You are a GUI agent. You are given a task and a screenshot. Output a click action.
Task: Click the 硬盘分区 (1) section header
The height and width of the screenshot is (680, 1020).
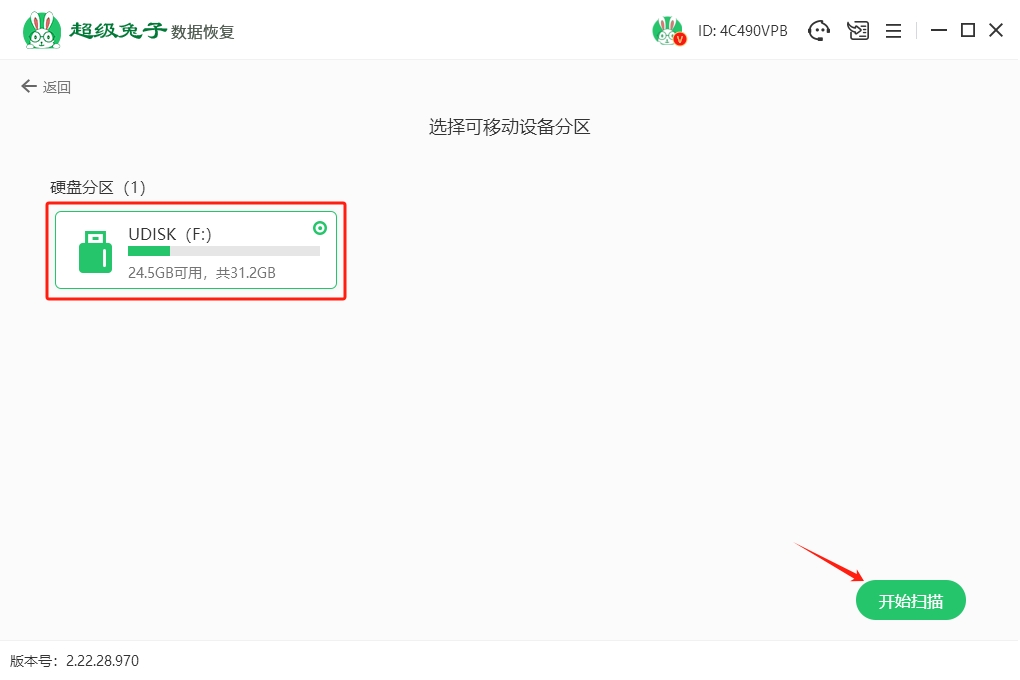[98, 187]
